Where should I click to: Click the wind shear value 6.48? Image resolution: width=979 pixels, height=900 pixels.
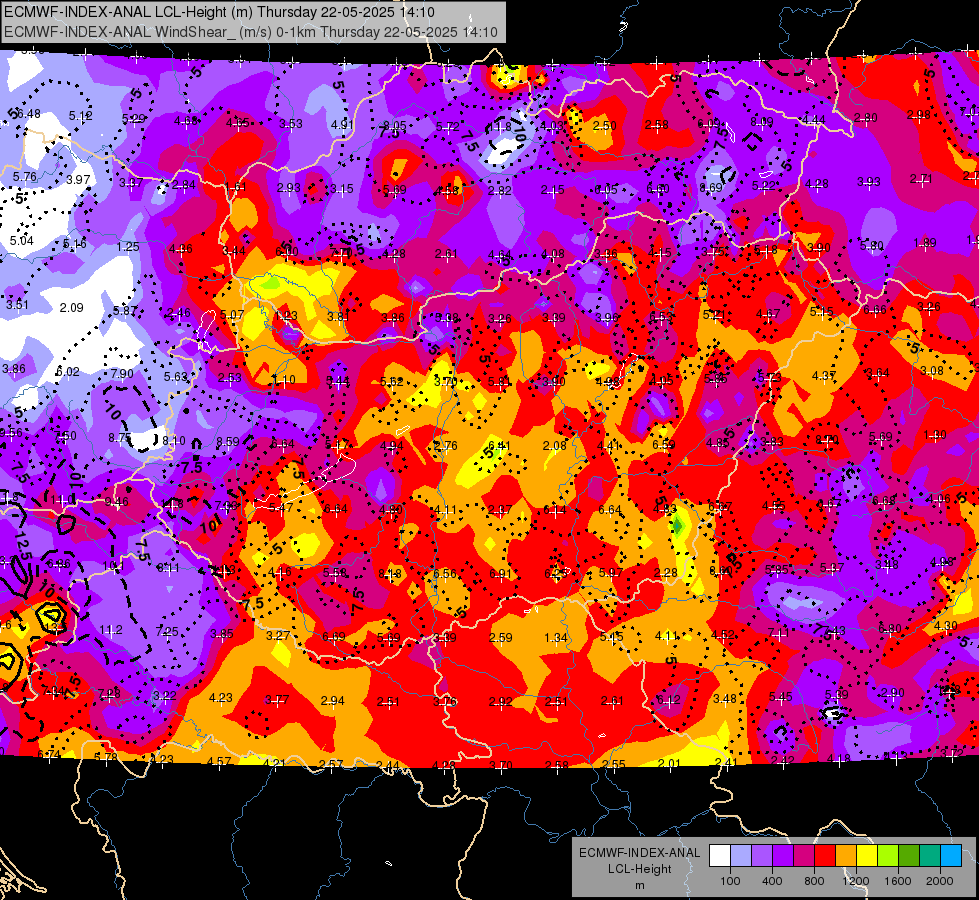point(29,114)
